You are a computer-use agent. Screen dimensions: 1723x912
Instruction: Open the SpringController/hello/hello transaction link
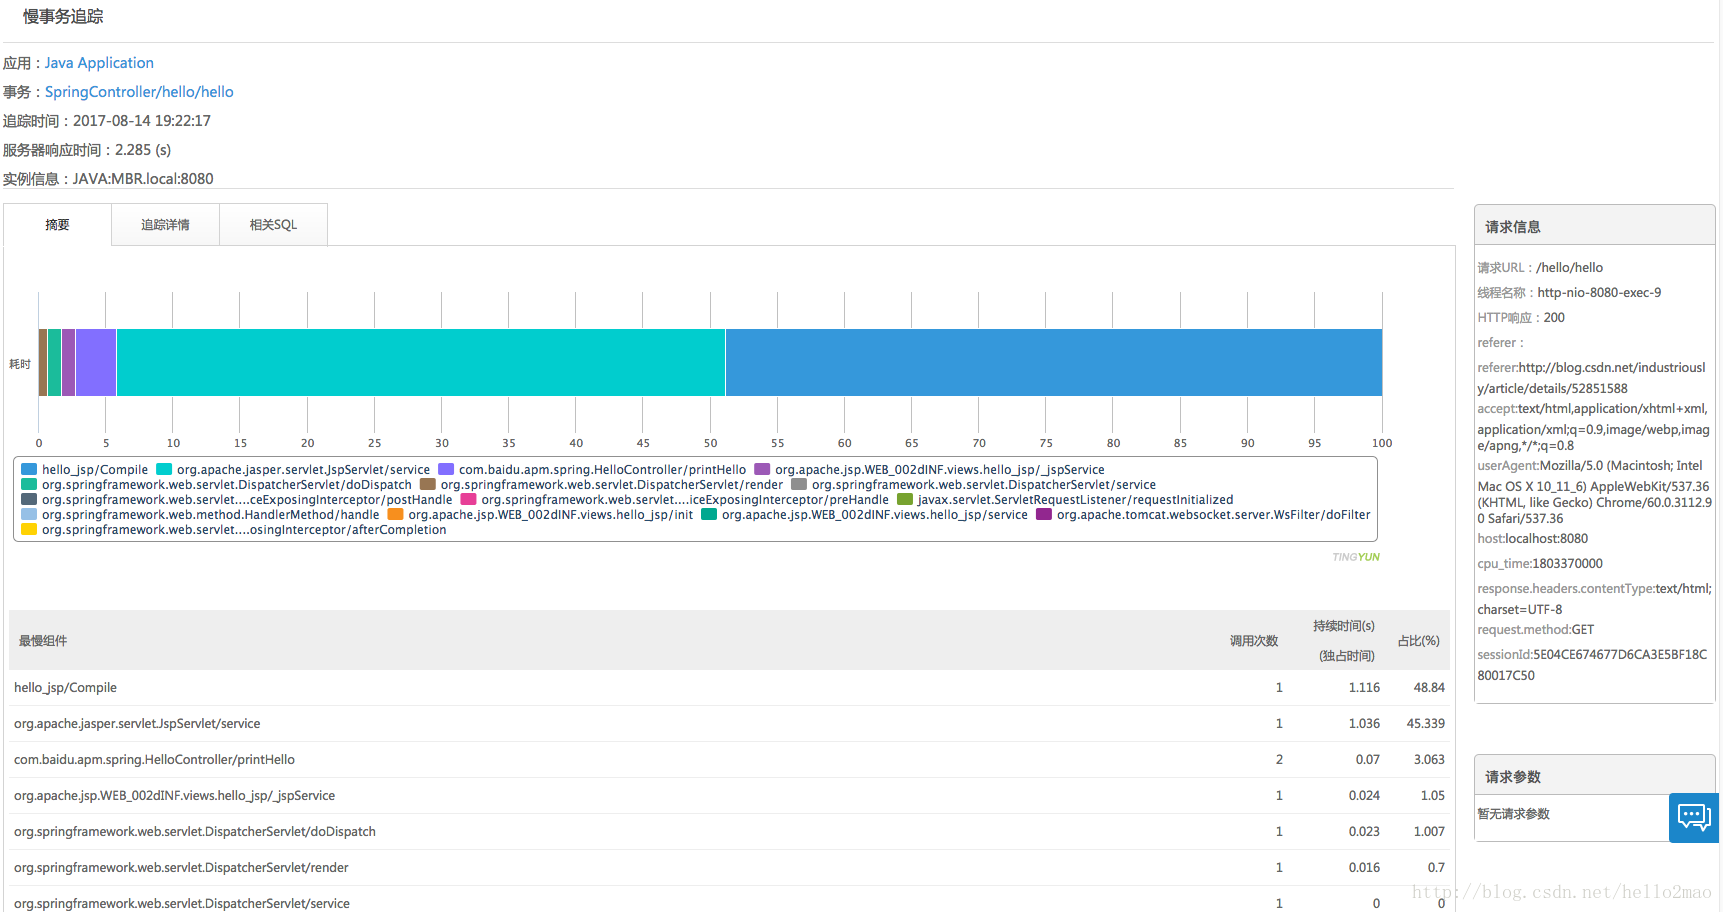(x=139, y=92)
